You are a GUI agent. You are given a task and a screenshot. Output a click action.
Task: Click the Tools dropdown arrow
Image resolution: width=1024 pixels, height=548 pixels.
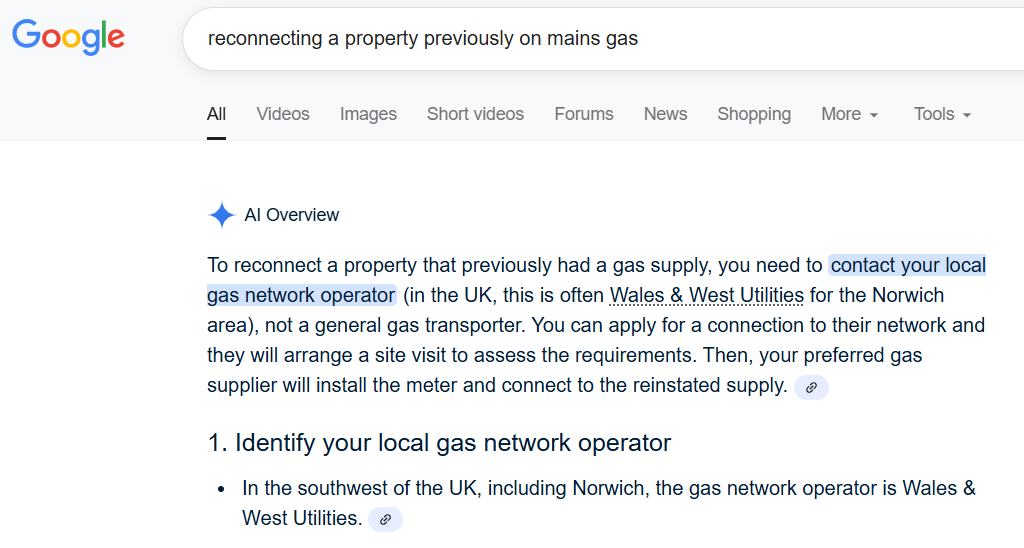pyautogui.click(x=967, y=116)
